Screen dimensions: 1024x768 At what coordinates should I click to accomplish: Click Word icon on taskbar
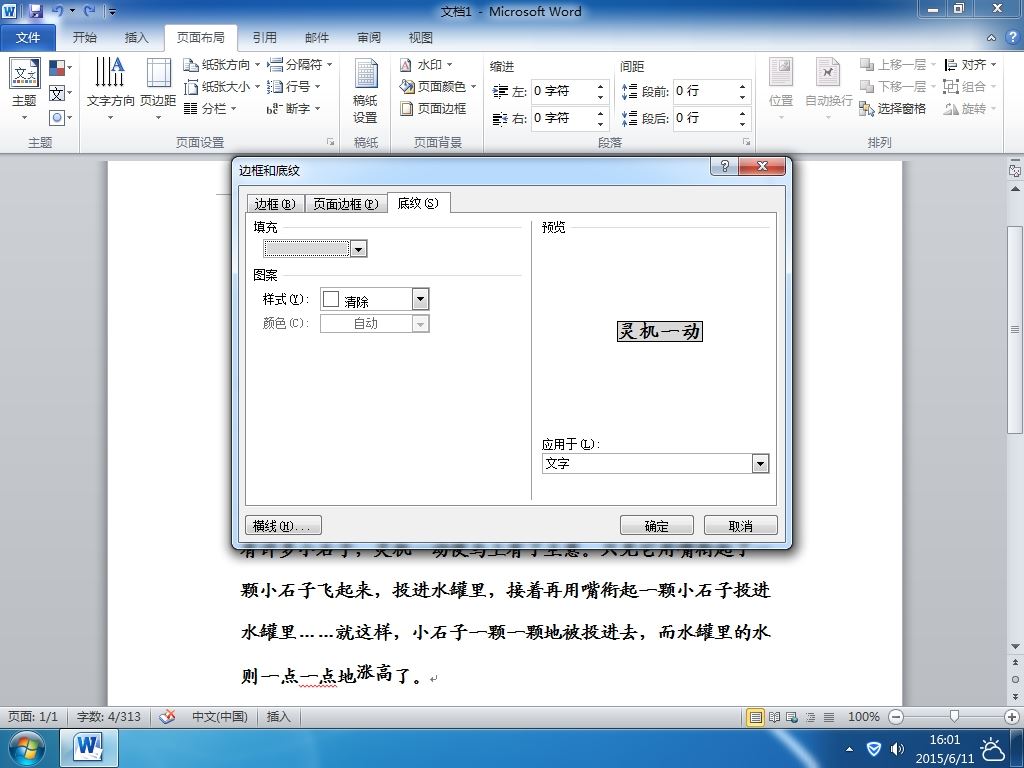pos(89,748)
